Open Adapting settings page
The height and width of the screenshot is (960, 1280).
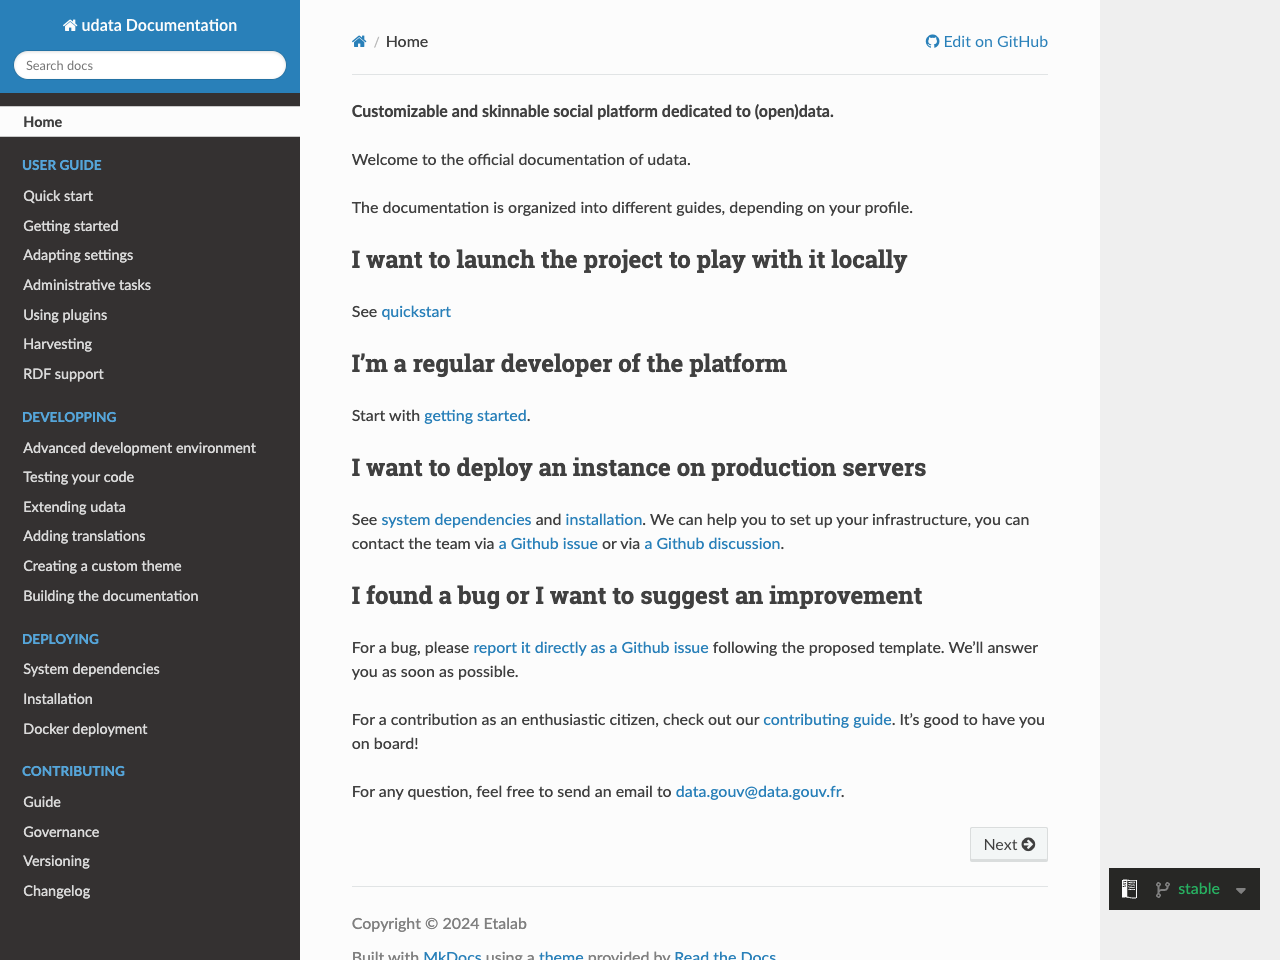(150, 255)
